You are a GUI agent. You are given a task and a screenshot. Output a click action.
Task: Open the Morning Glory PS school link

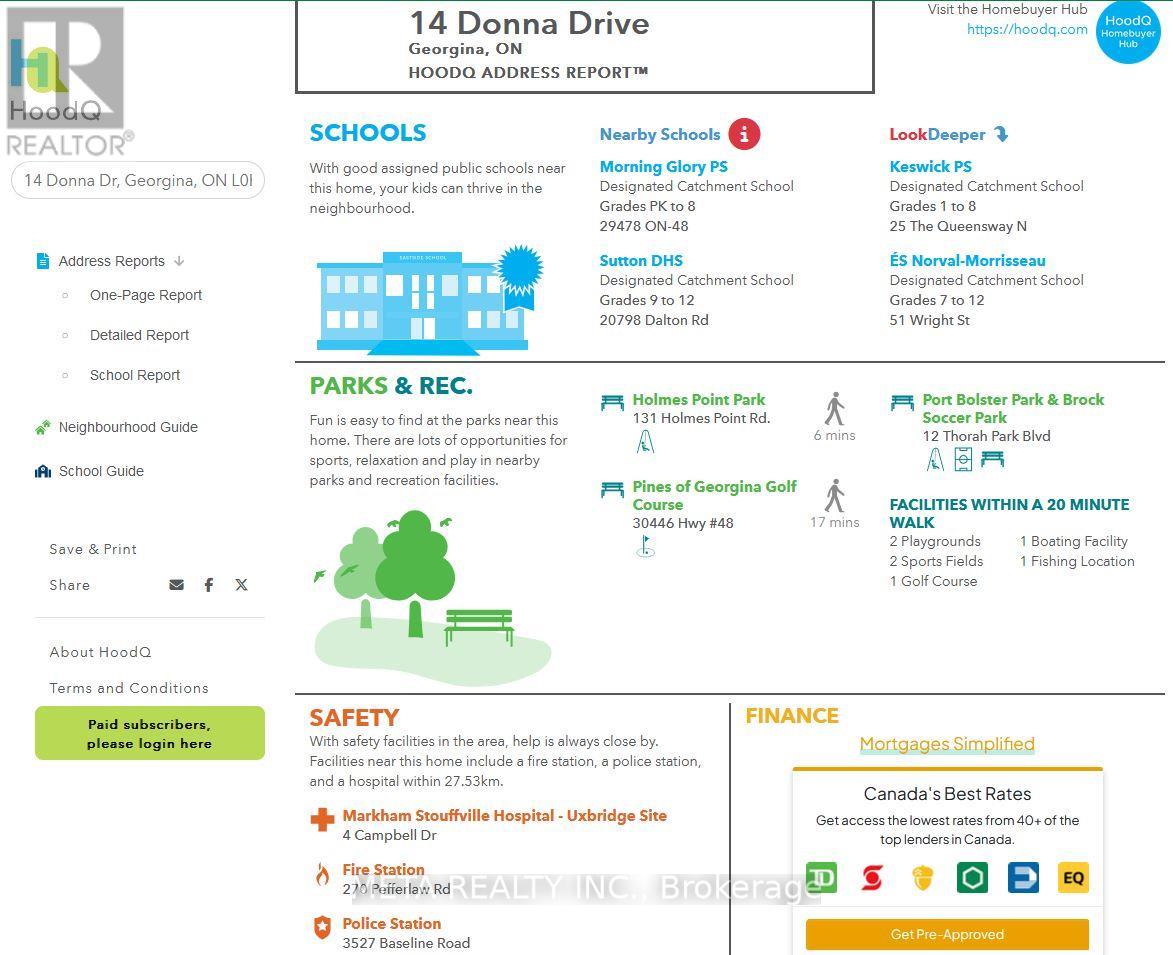click(664, 166)
